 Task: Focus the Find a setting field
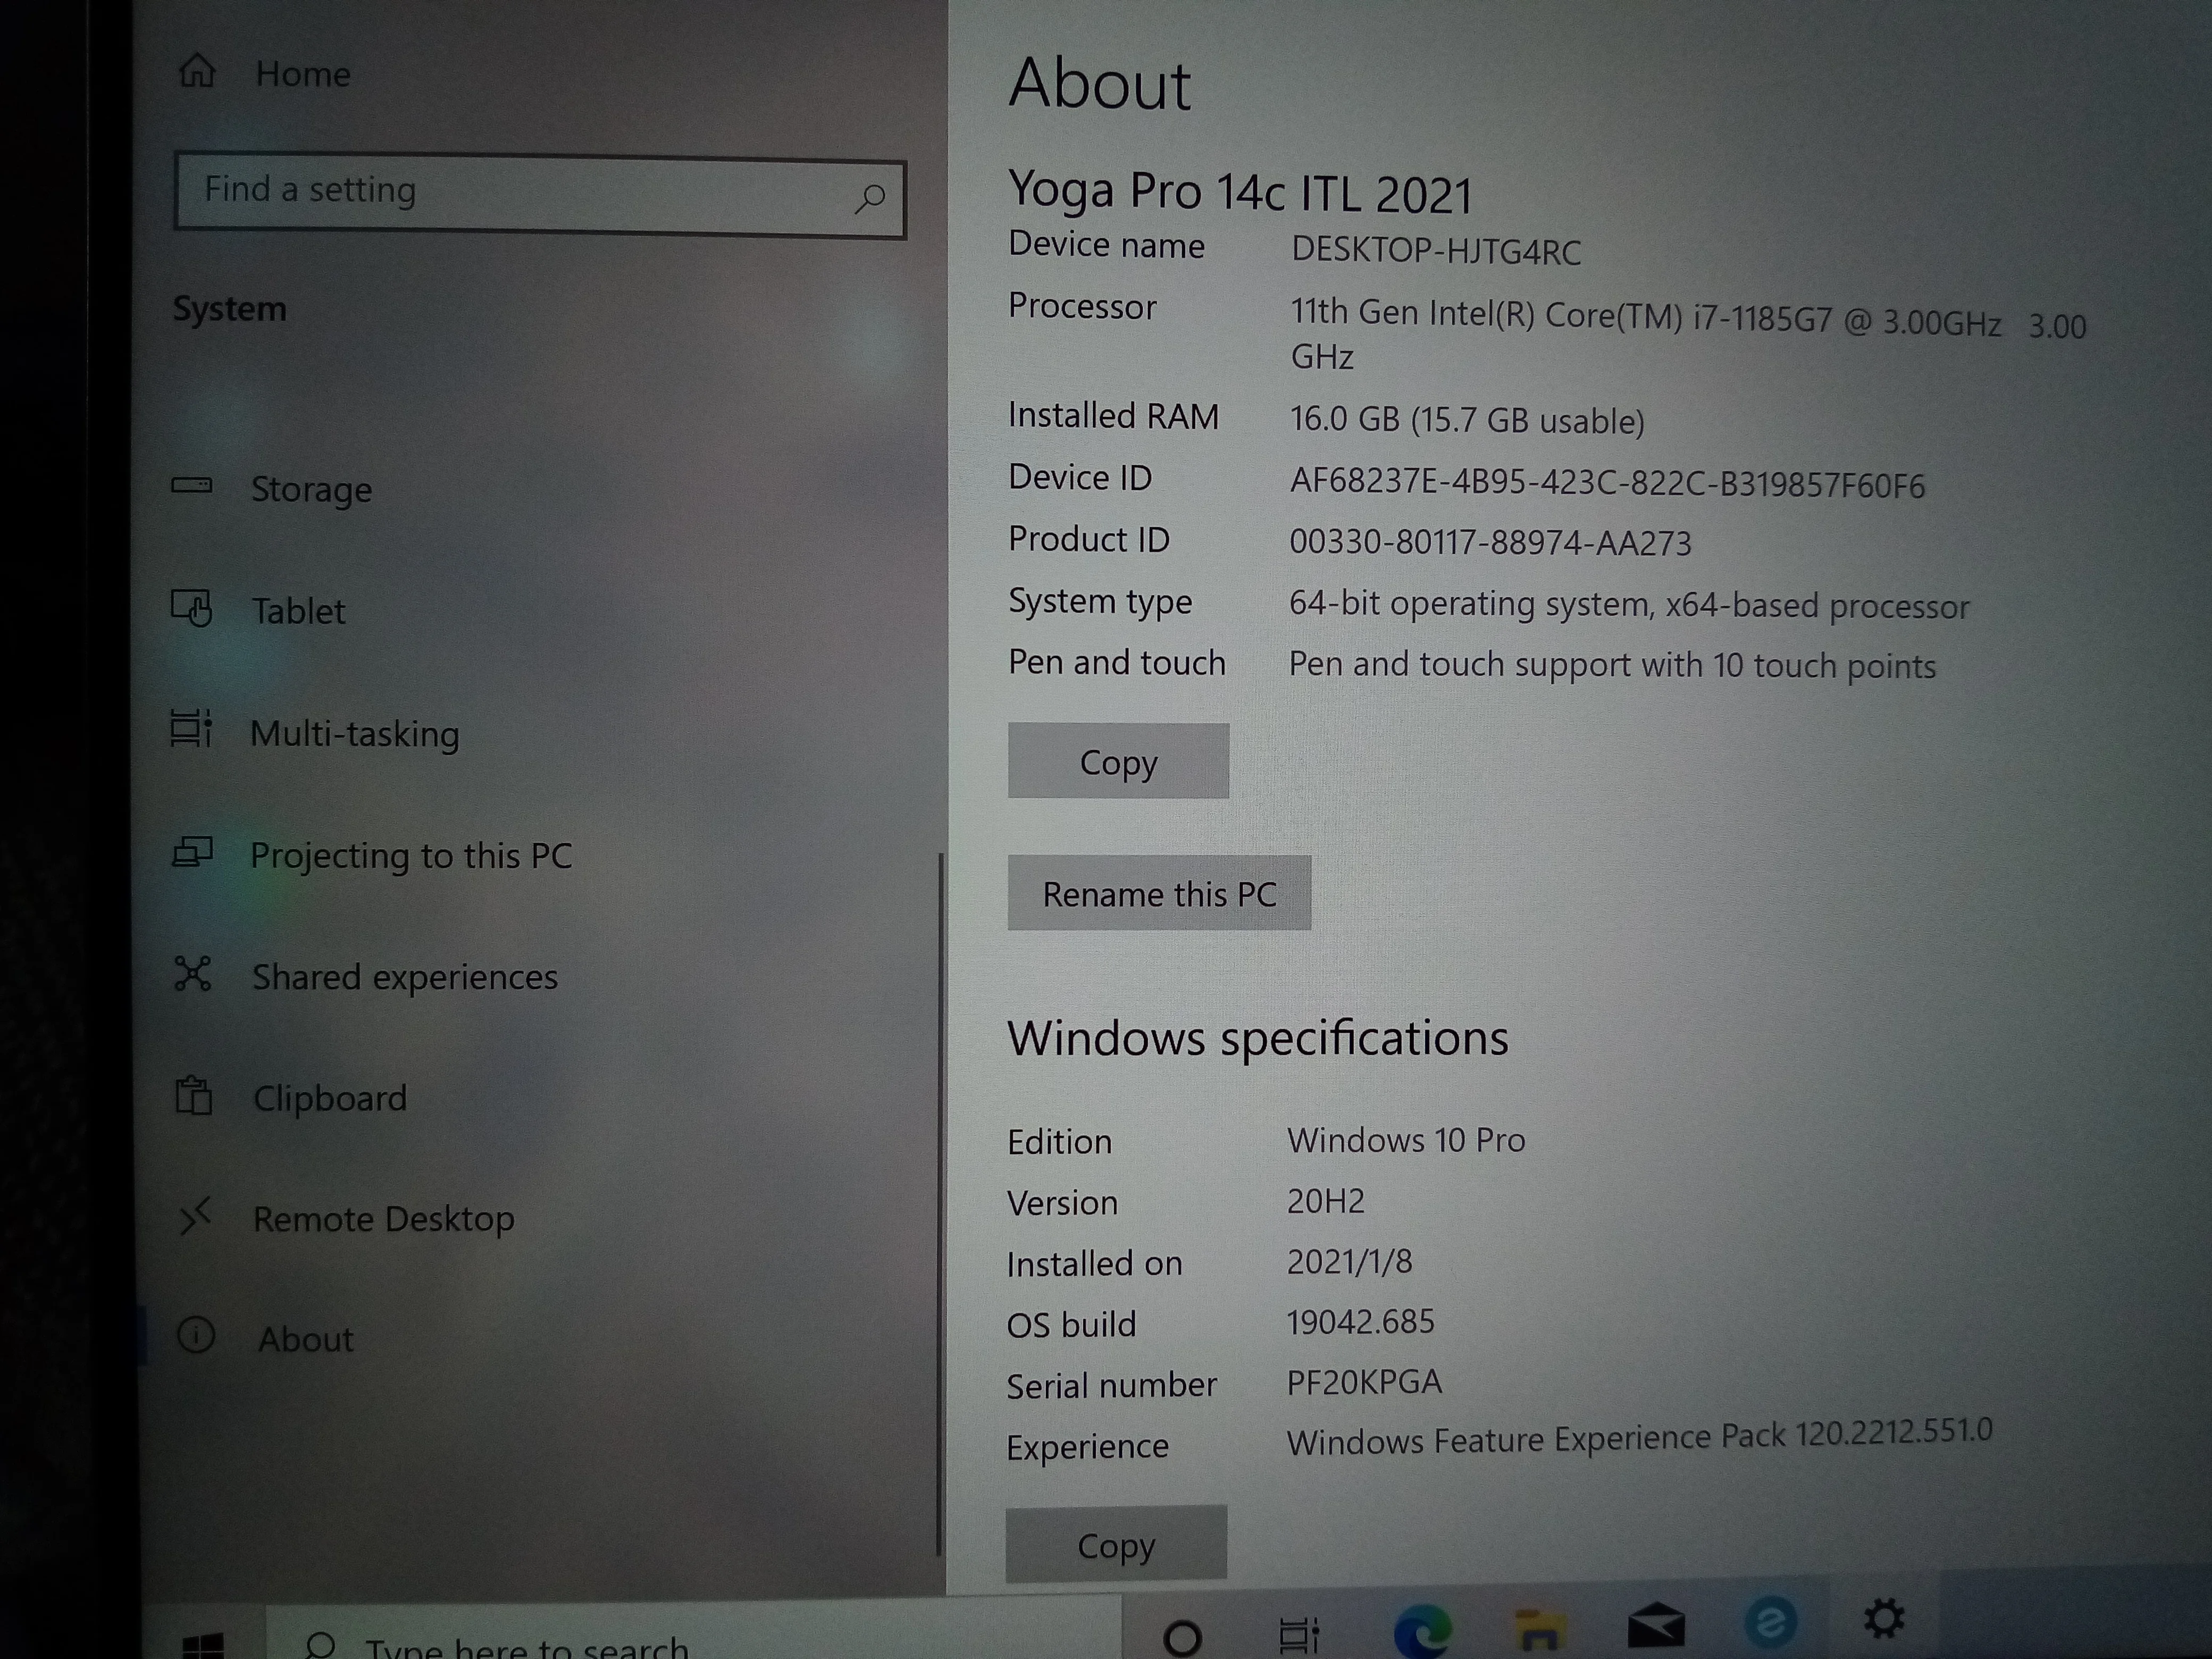500,193
